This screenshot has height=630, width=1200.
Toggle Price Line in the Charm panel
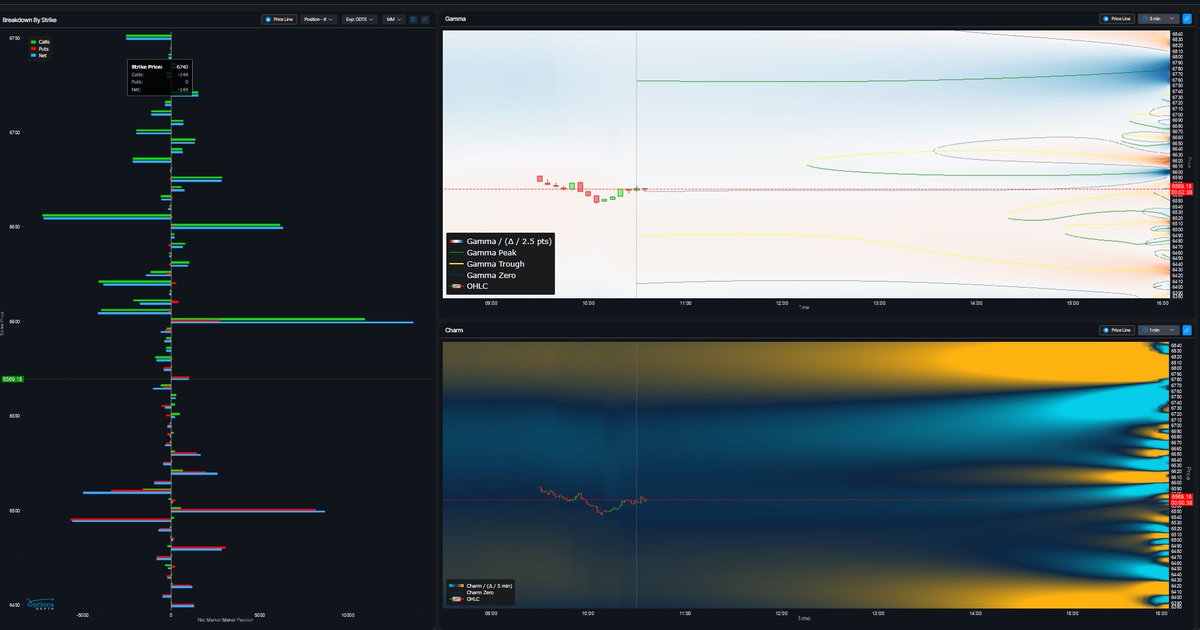point(1116,330)
